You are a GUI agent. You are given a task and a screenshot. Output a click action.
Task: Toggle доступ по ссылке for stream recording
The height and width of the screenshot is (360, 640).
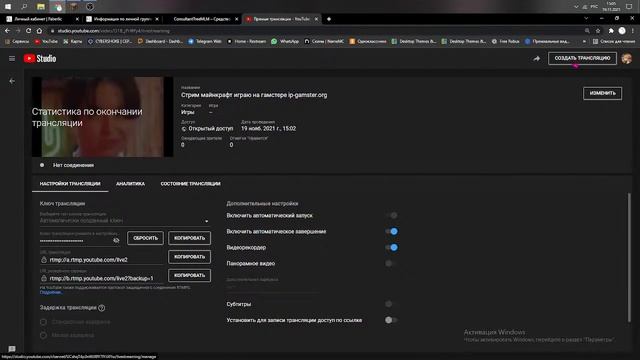pyautogui.click(x=391, y=320)
